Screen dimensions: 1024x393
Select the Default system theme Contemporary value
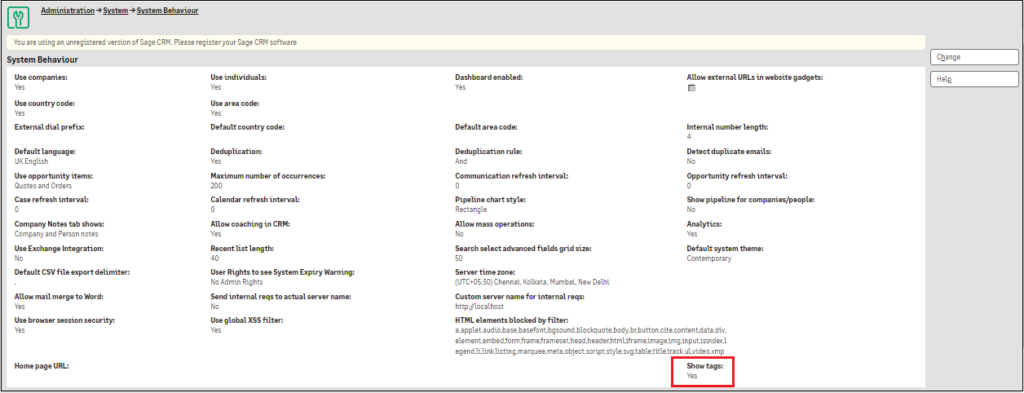coord(709,259)
